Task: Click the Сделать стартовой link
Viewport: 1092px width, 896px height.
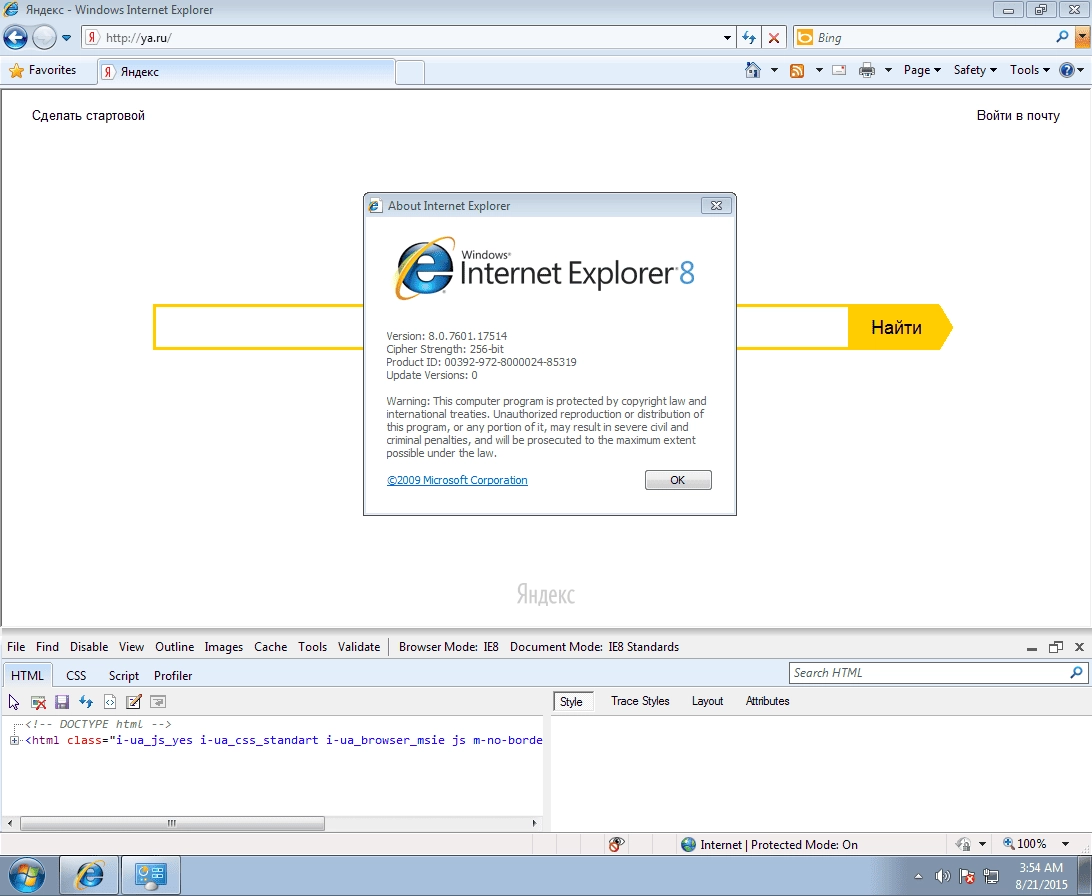Action: [88, 116]
